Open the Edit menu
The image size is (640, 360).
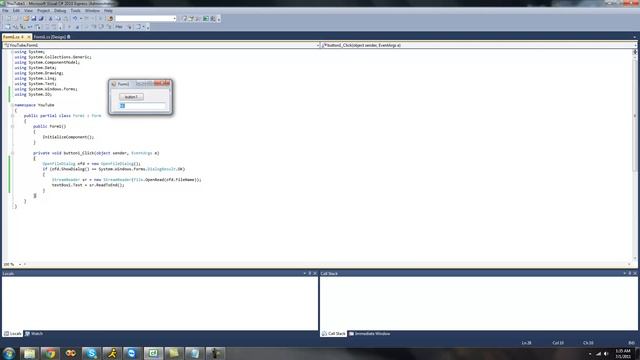16,11
